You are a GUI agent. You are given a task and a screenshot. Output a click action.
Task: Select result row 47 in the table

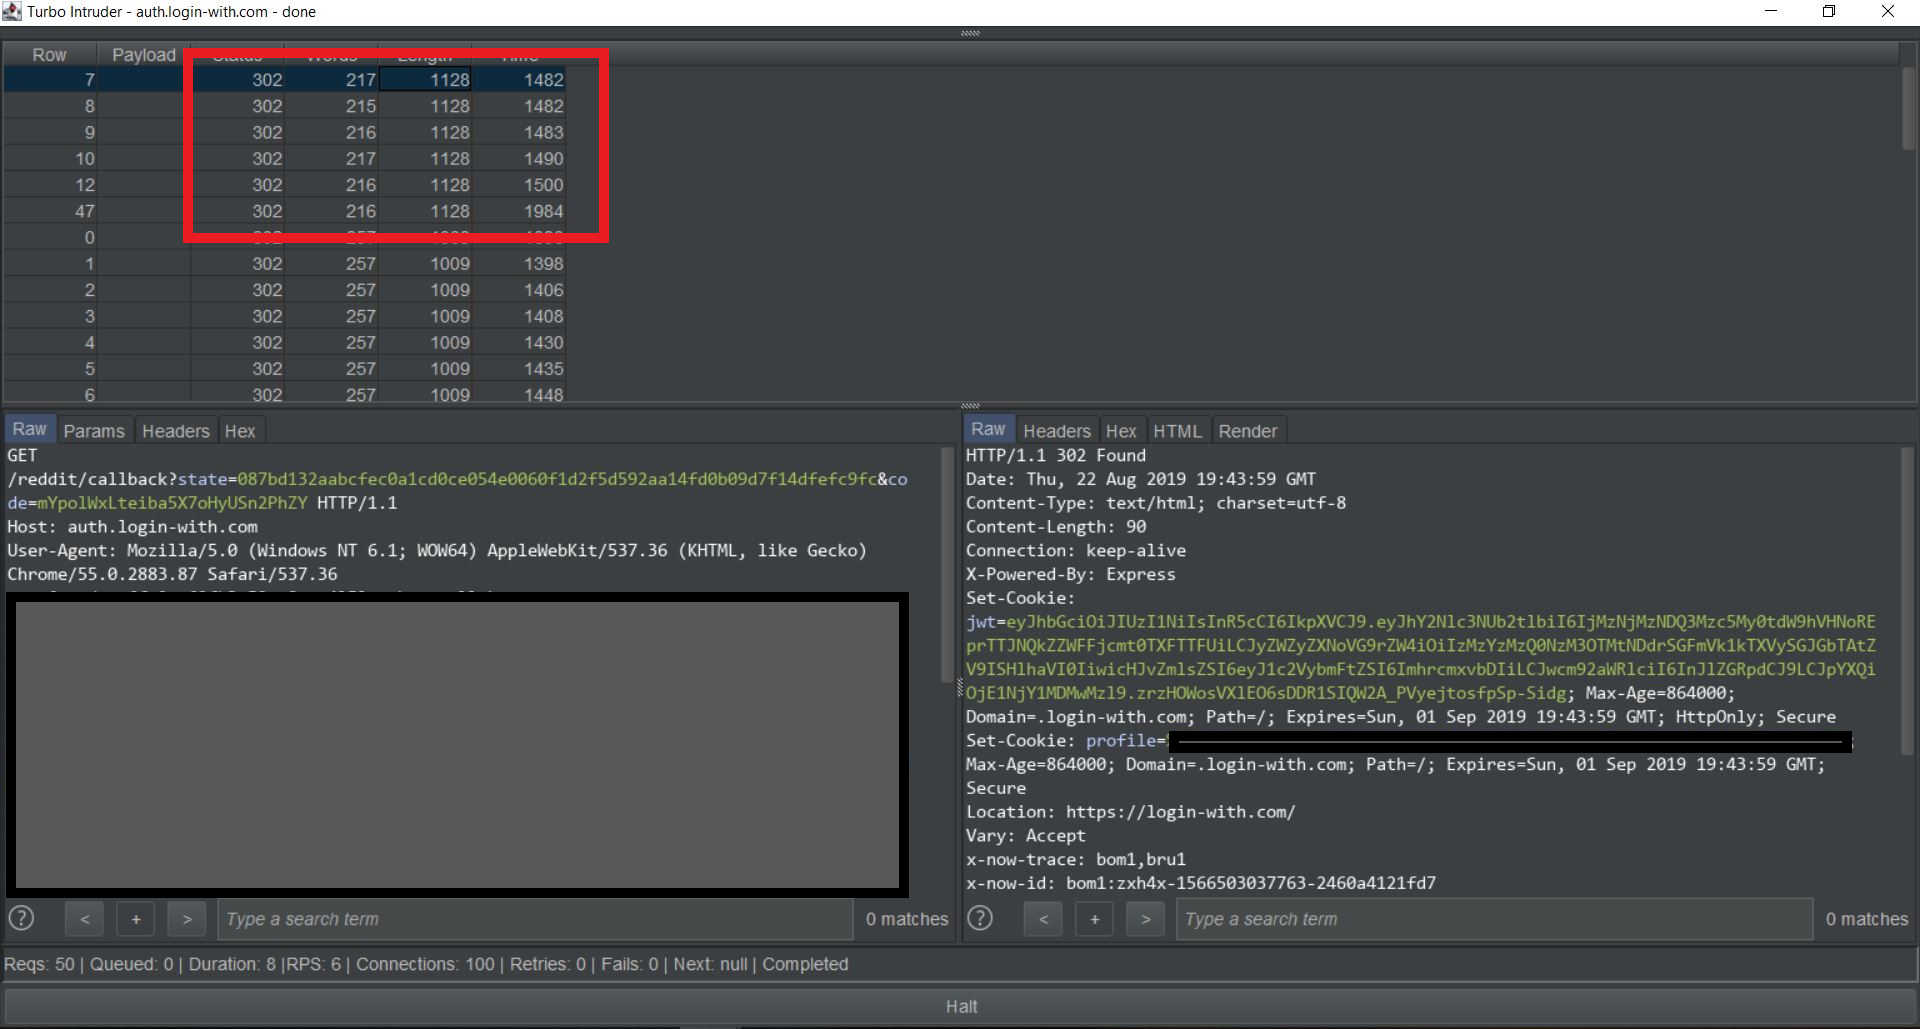pyautogui.click(x=284, y=211)
